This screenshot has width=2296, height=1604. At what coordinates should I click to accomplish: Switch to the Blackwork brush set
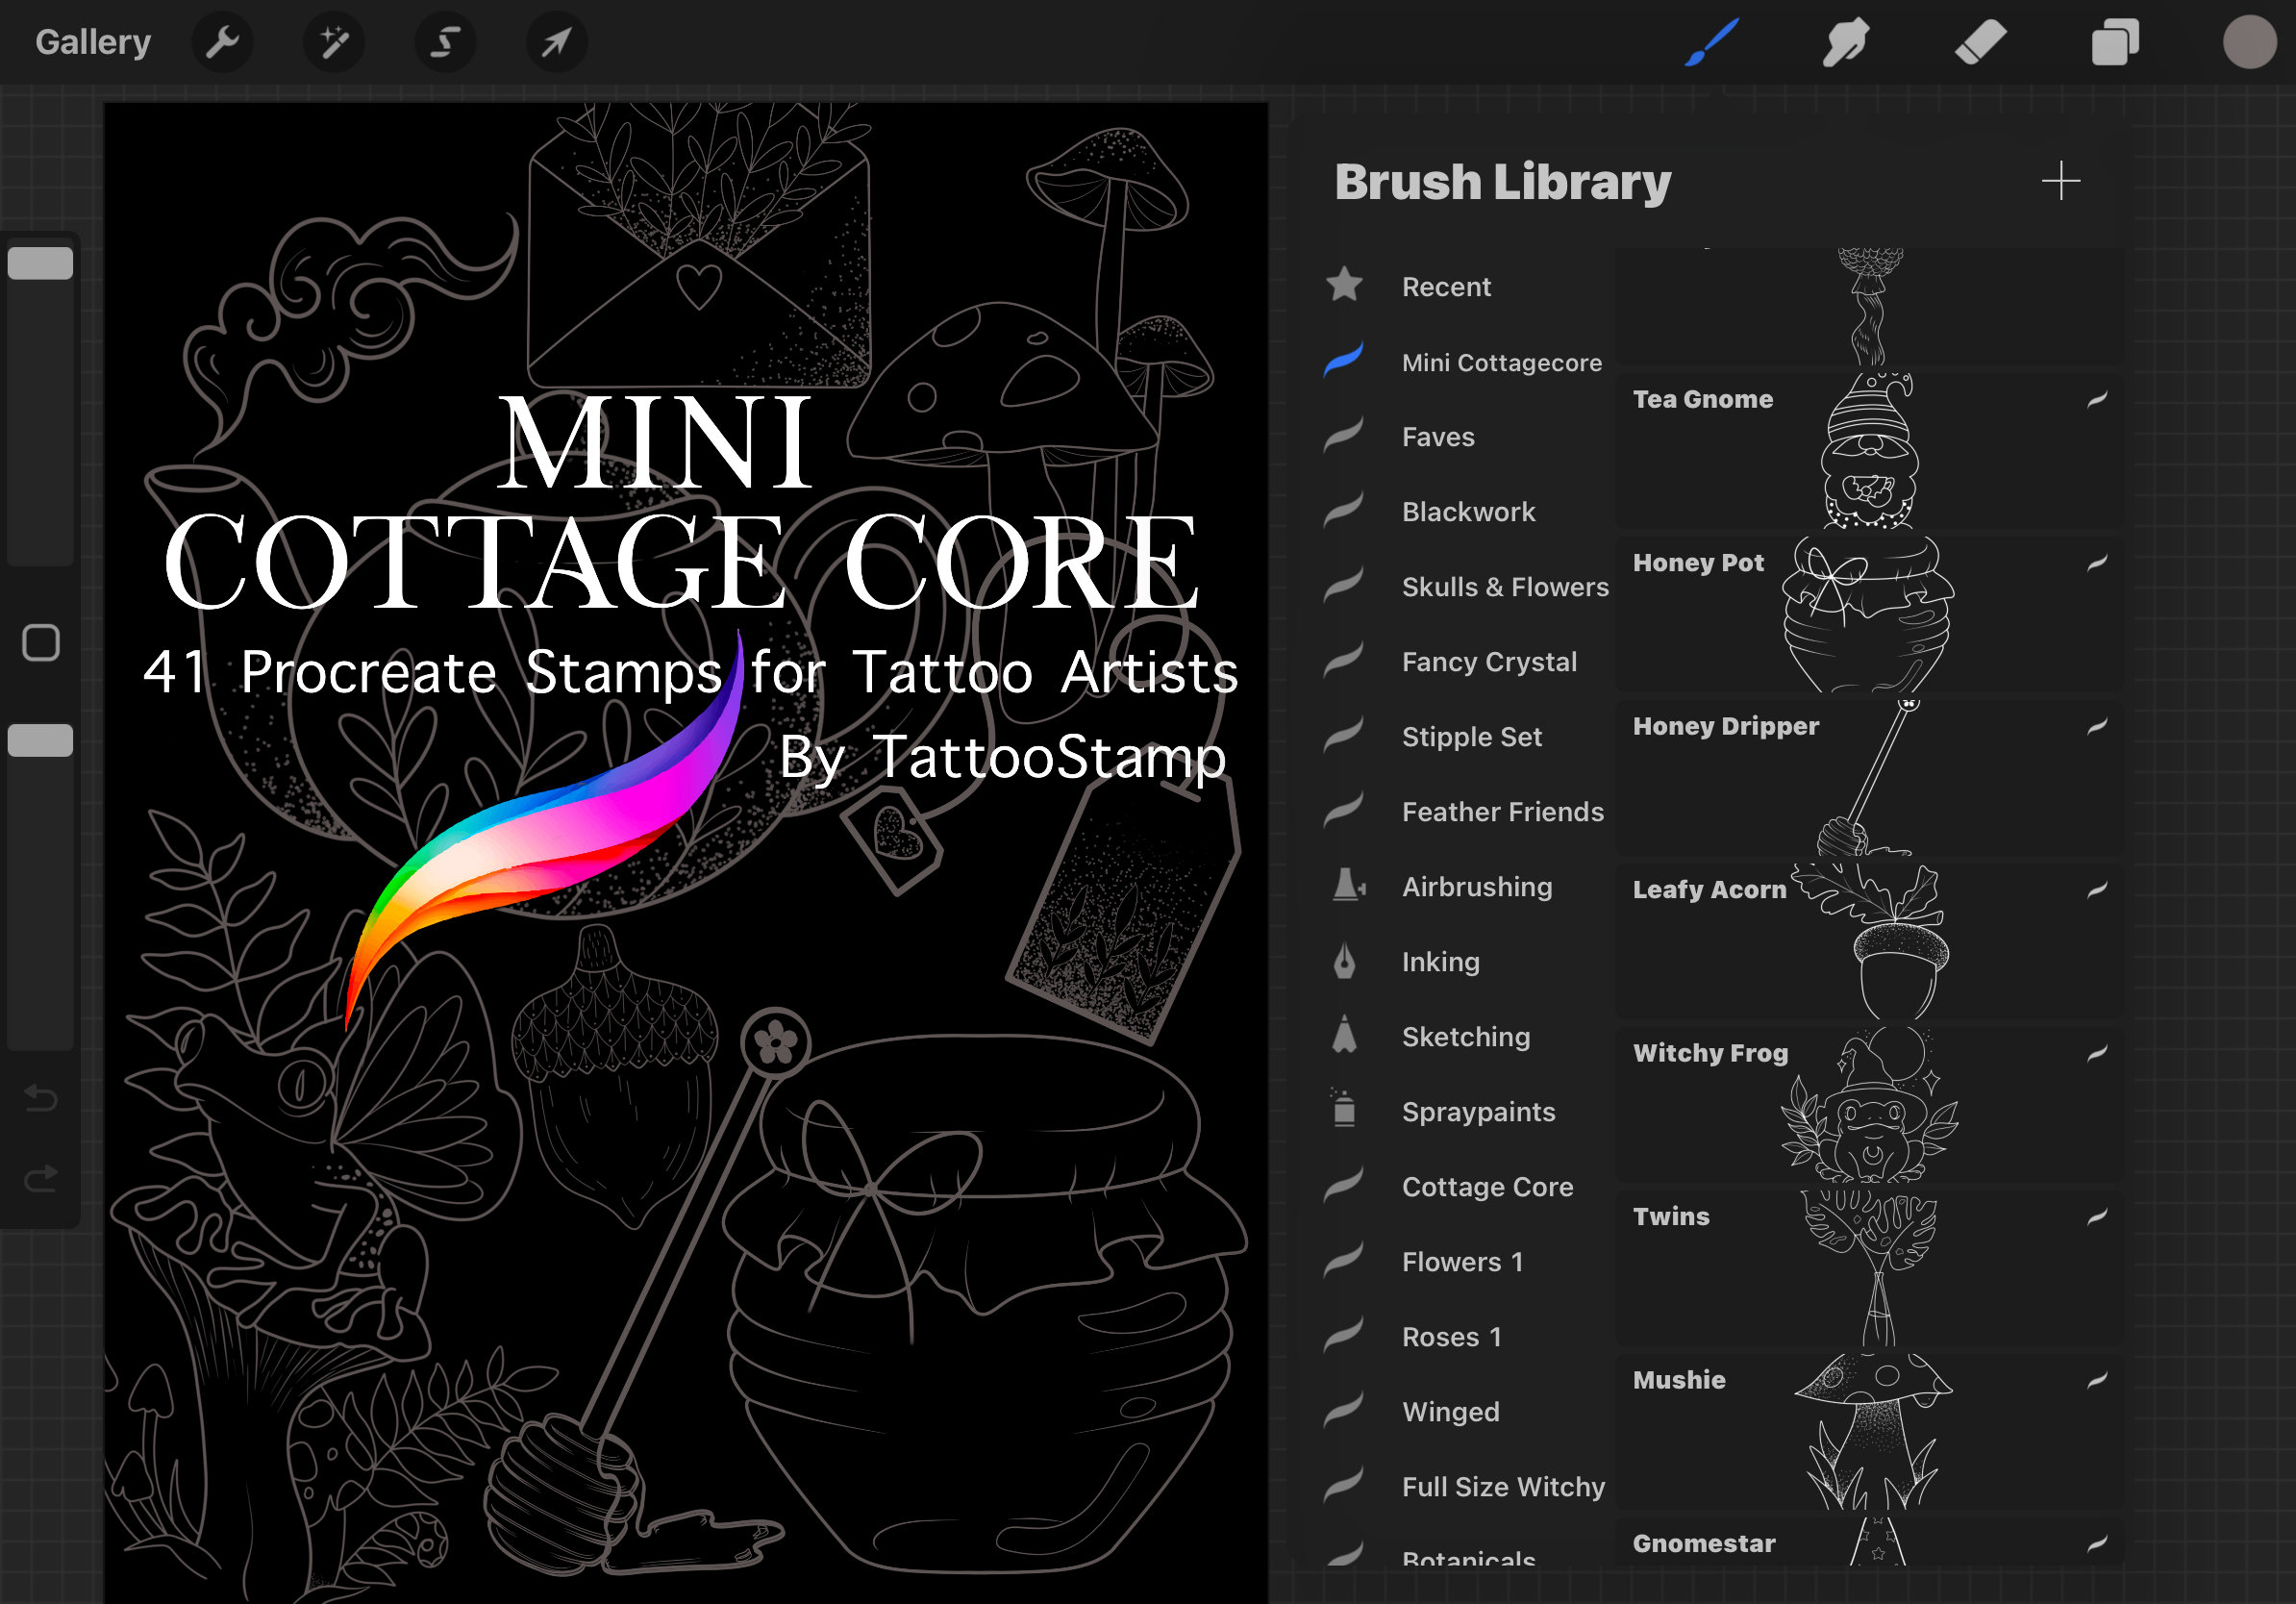1470,512
